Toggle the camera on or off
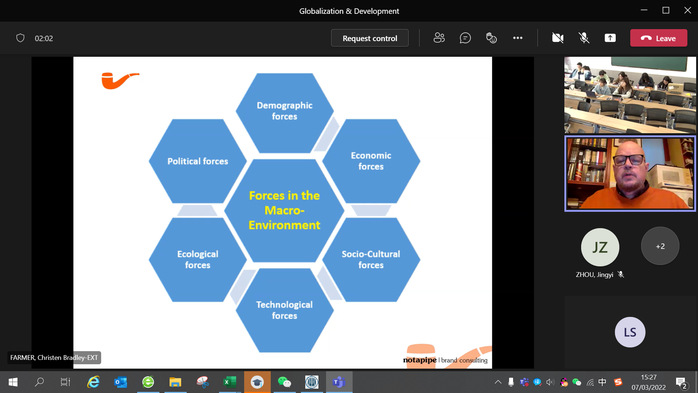The width and height of the screenshot is (698, 393). tap(557, 38)
